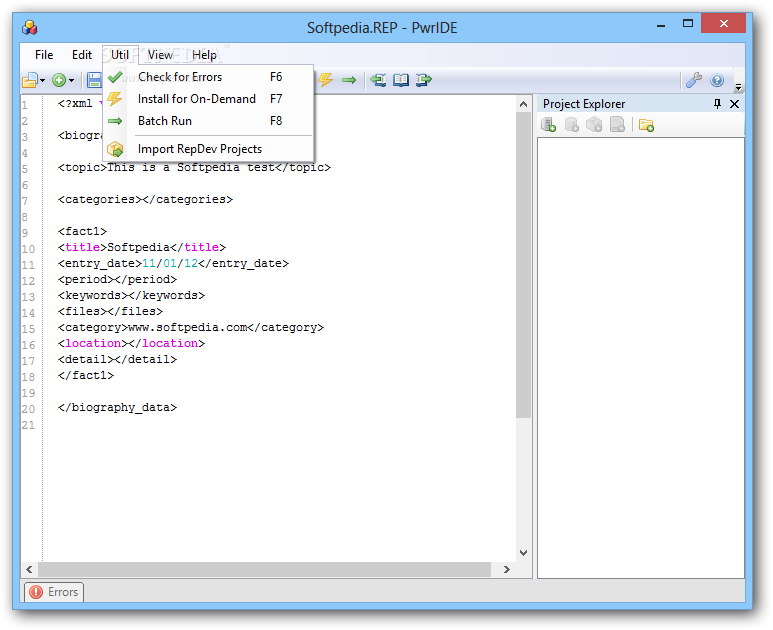Open the Edit menu
Screen dimensions: 773x630
82,55
